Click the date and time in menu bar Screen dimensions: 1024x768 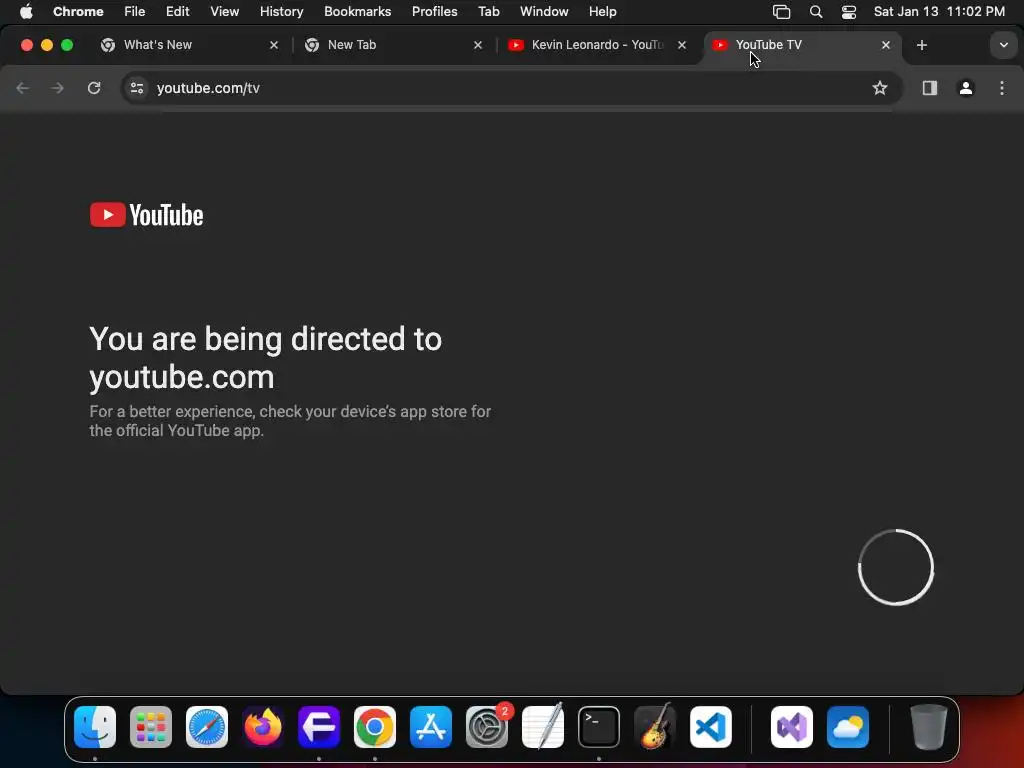[x=939, y=11]
